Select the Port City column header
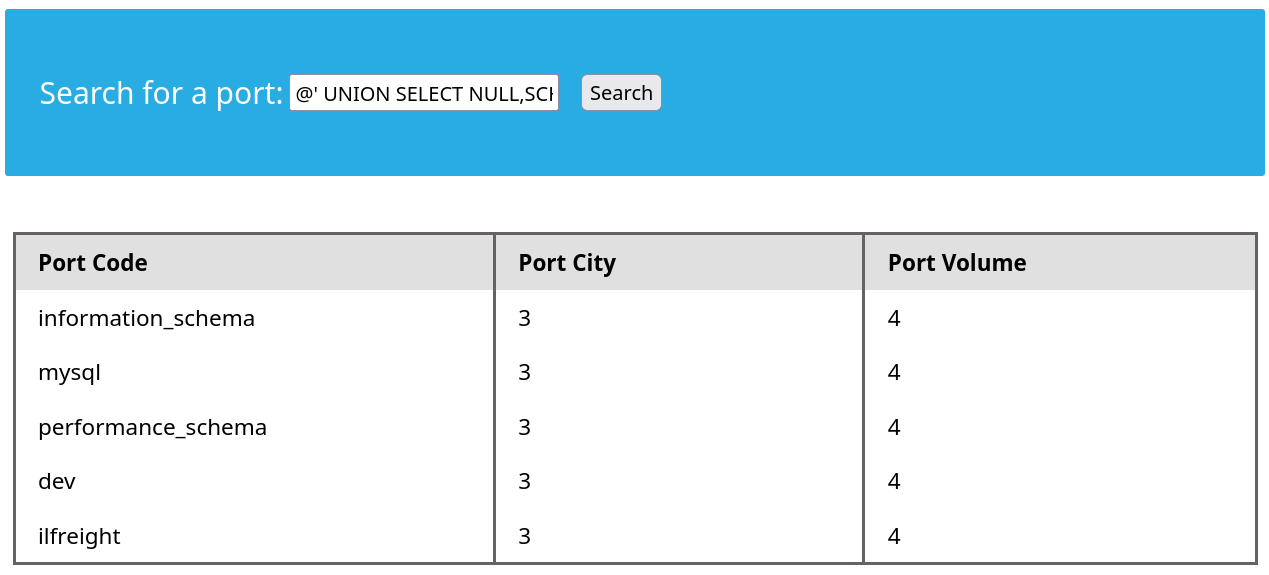The image size is (1269, 575). click(567, 263)
